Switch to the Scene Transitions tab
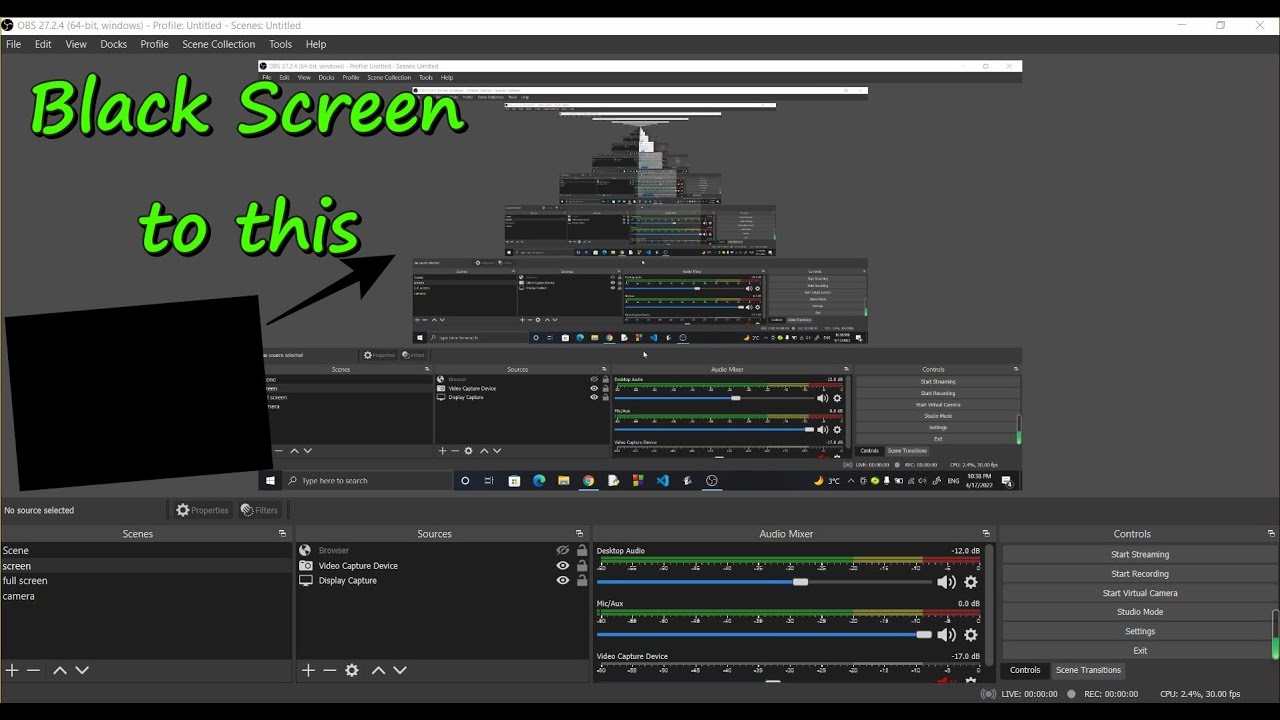Screen dimensions: 1280x720 click(1088, 670)
